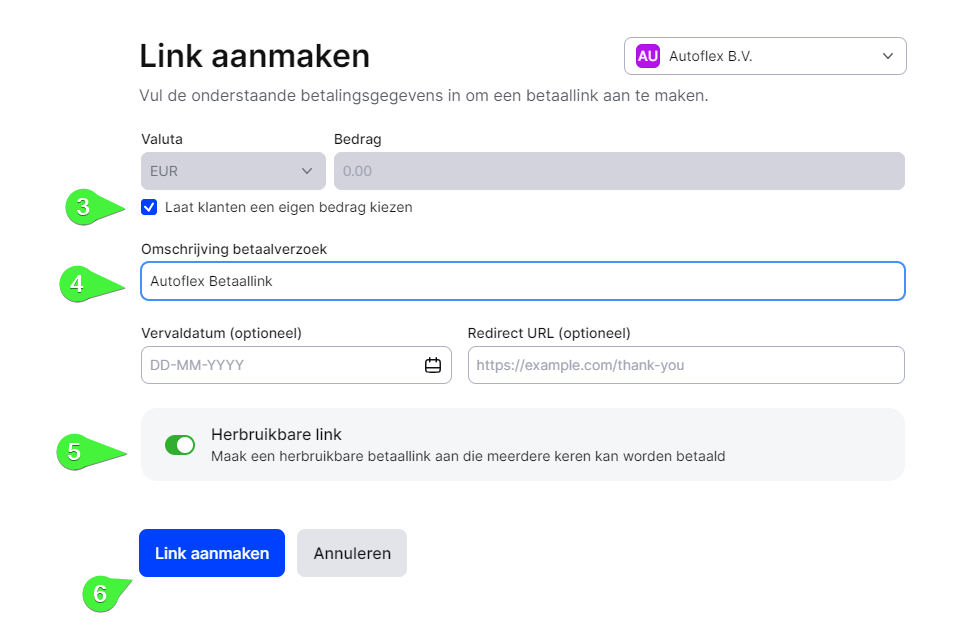Viewport: 959px width, 632px height.
Task: Click the purple AU company logo
Action: [x=648, y=56]
